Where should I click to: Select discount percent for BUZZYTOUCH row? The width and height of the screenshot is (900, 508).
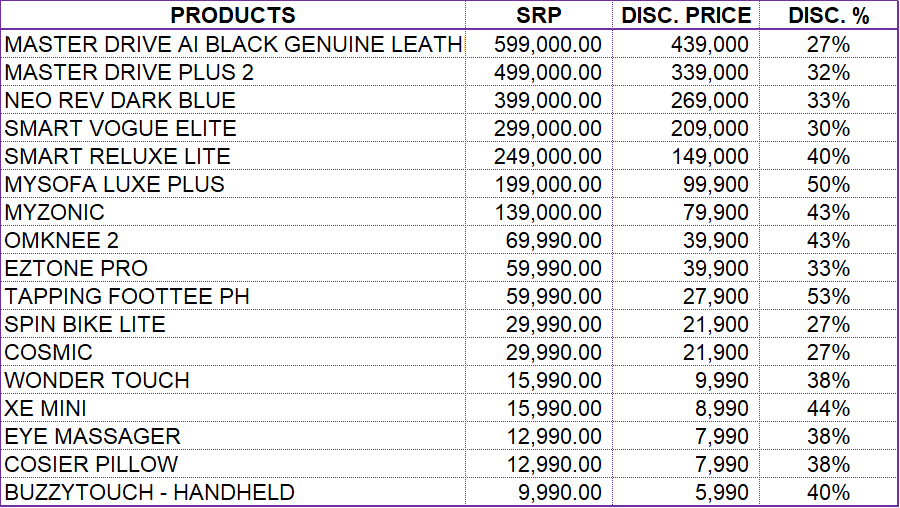click(x=828, y=493)
